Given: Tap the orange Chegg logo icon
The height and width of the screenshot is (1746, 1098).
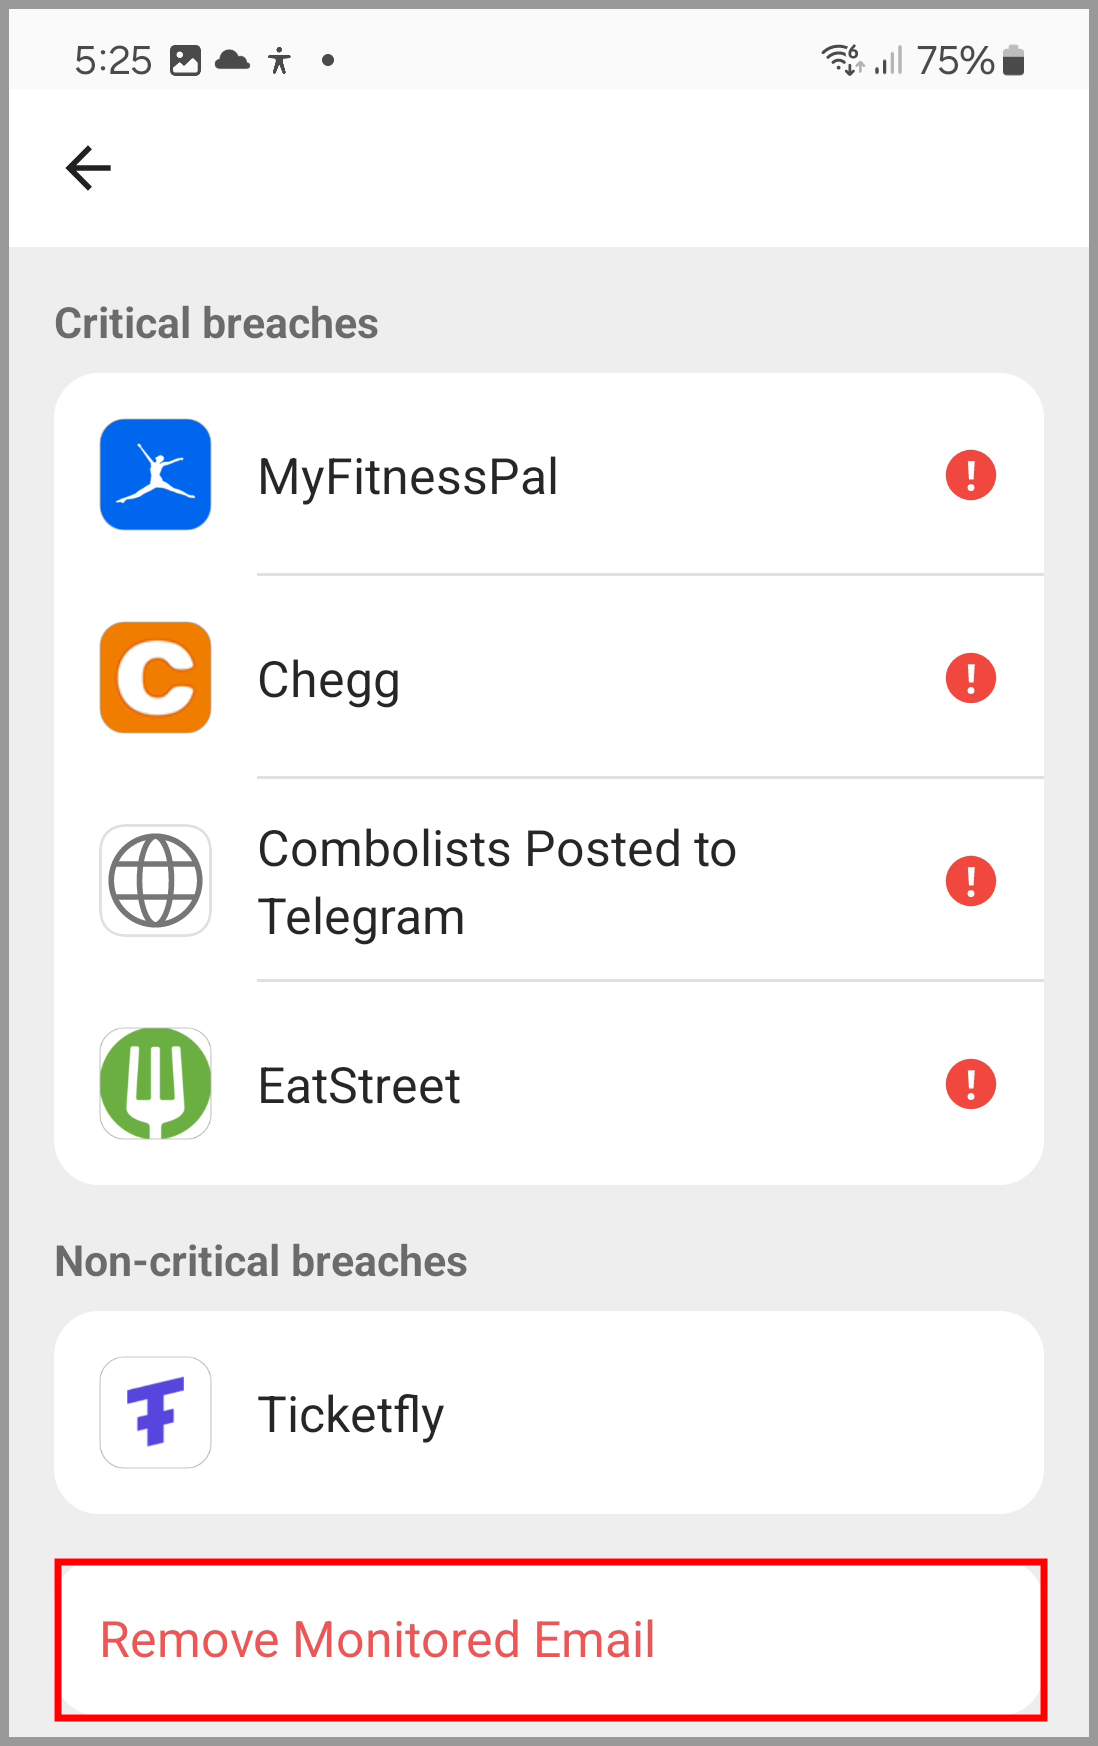Looking at the screenshot, I should coord(155,678).
